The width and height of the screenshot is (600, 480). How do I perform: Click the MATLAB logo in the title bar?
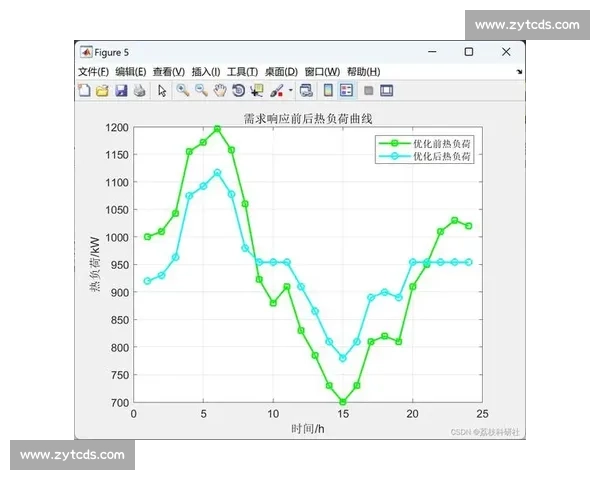click(86, 52)
